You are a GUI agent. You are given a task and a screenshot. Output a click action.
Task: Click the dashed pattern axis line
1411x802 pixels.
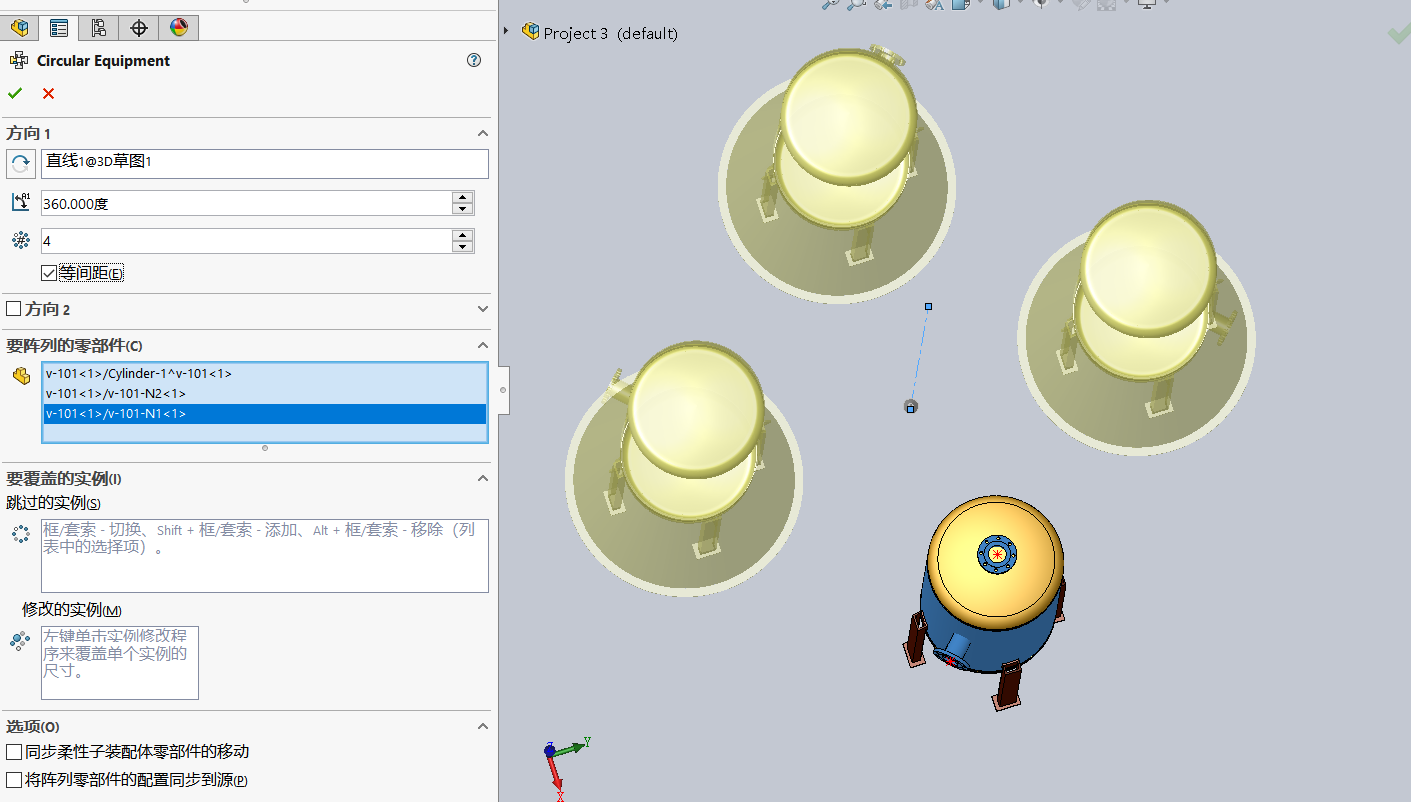[x=919, y=356]
